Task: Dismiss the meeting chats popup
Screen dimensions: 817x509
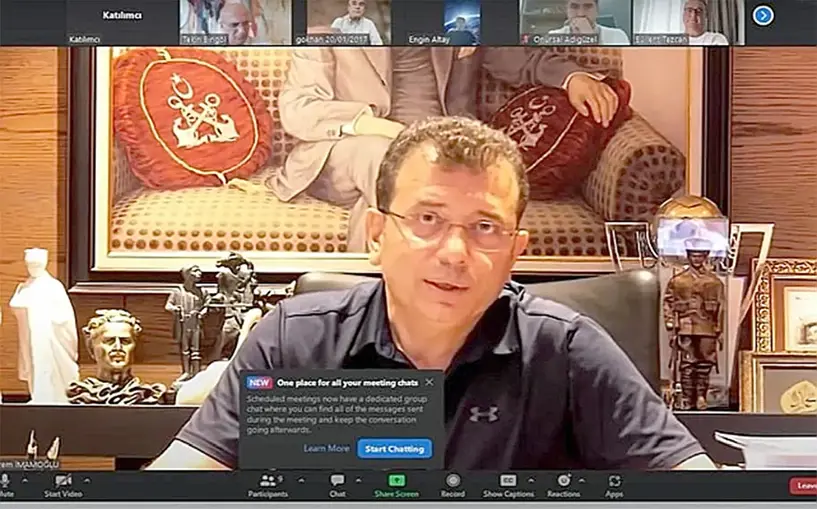Action: coord(429,382)
